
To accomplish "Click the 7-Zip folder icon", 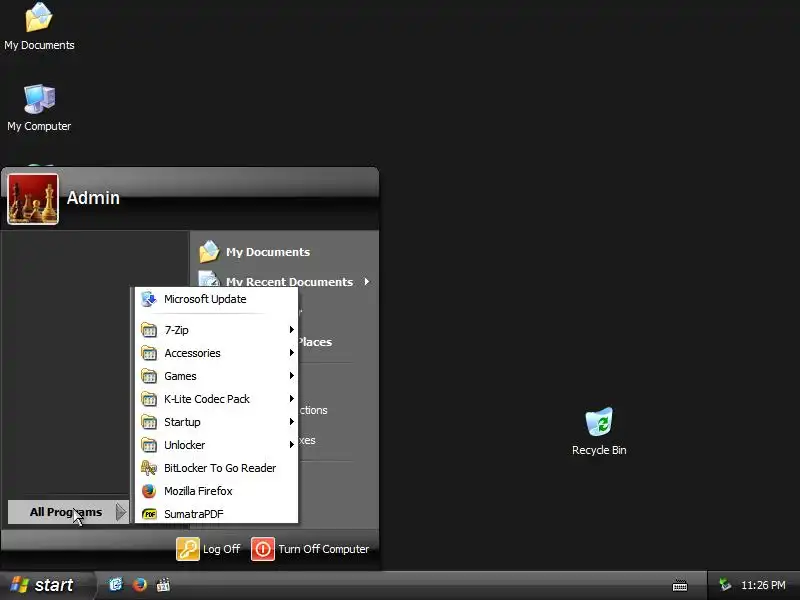I will 148,330.
